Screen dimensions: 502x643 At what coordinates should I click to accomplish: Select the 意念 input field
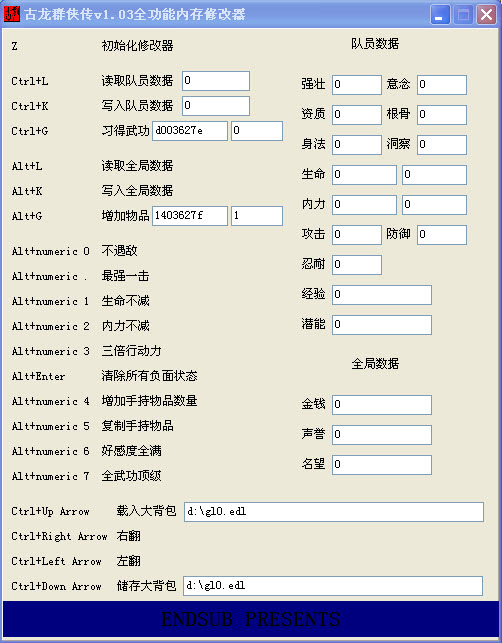point(442,84)
